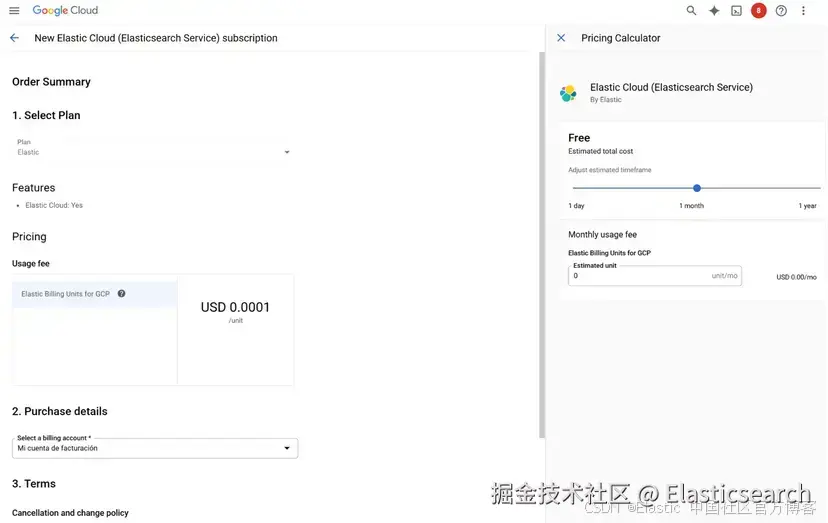Click the Monthly usage fee heading
This screenshot has width=828, height=523.
(603, 235)
